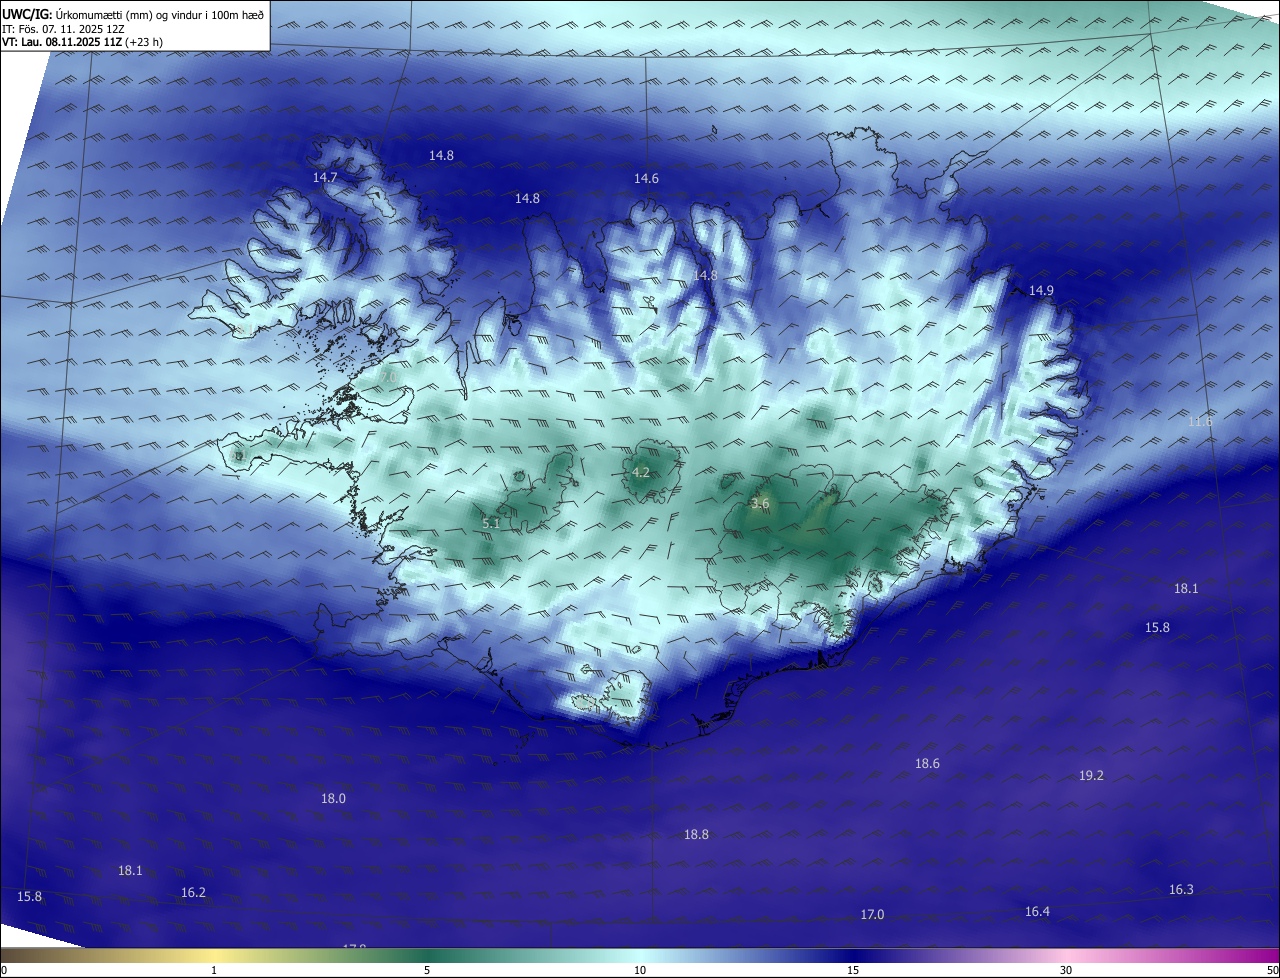
Task: Select the color scale tick labeled 10
Action: coord(640,970)
